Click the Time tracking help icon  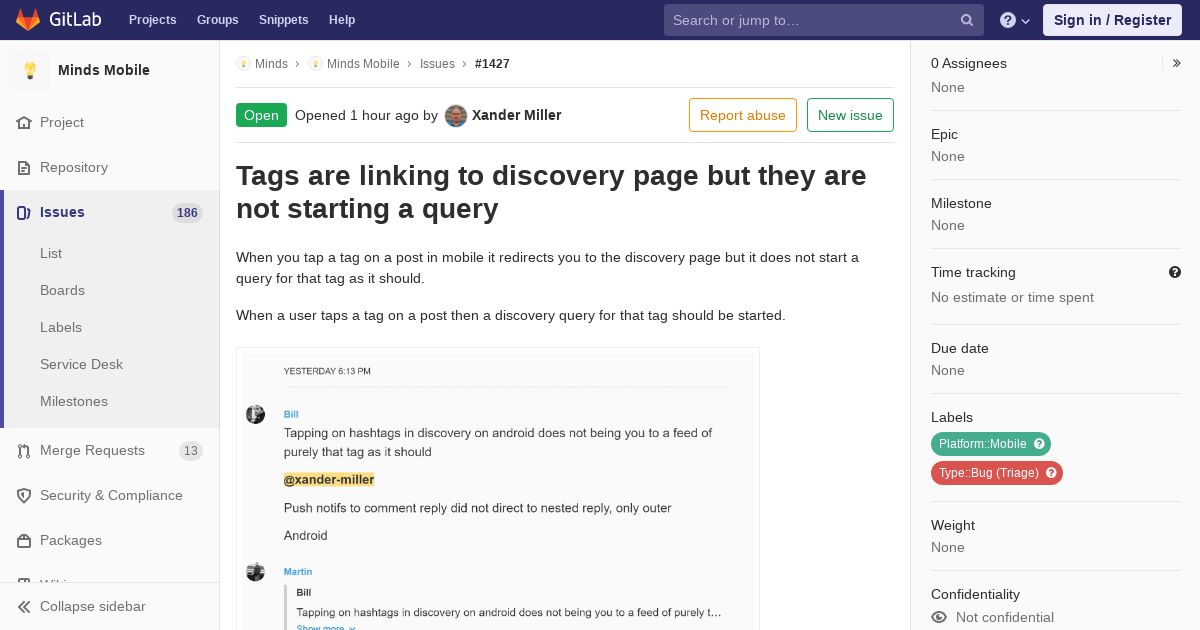point(1175,272)
